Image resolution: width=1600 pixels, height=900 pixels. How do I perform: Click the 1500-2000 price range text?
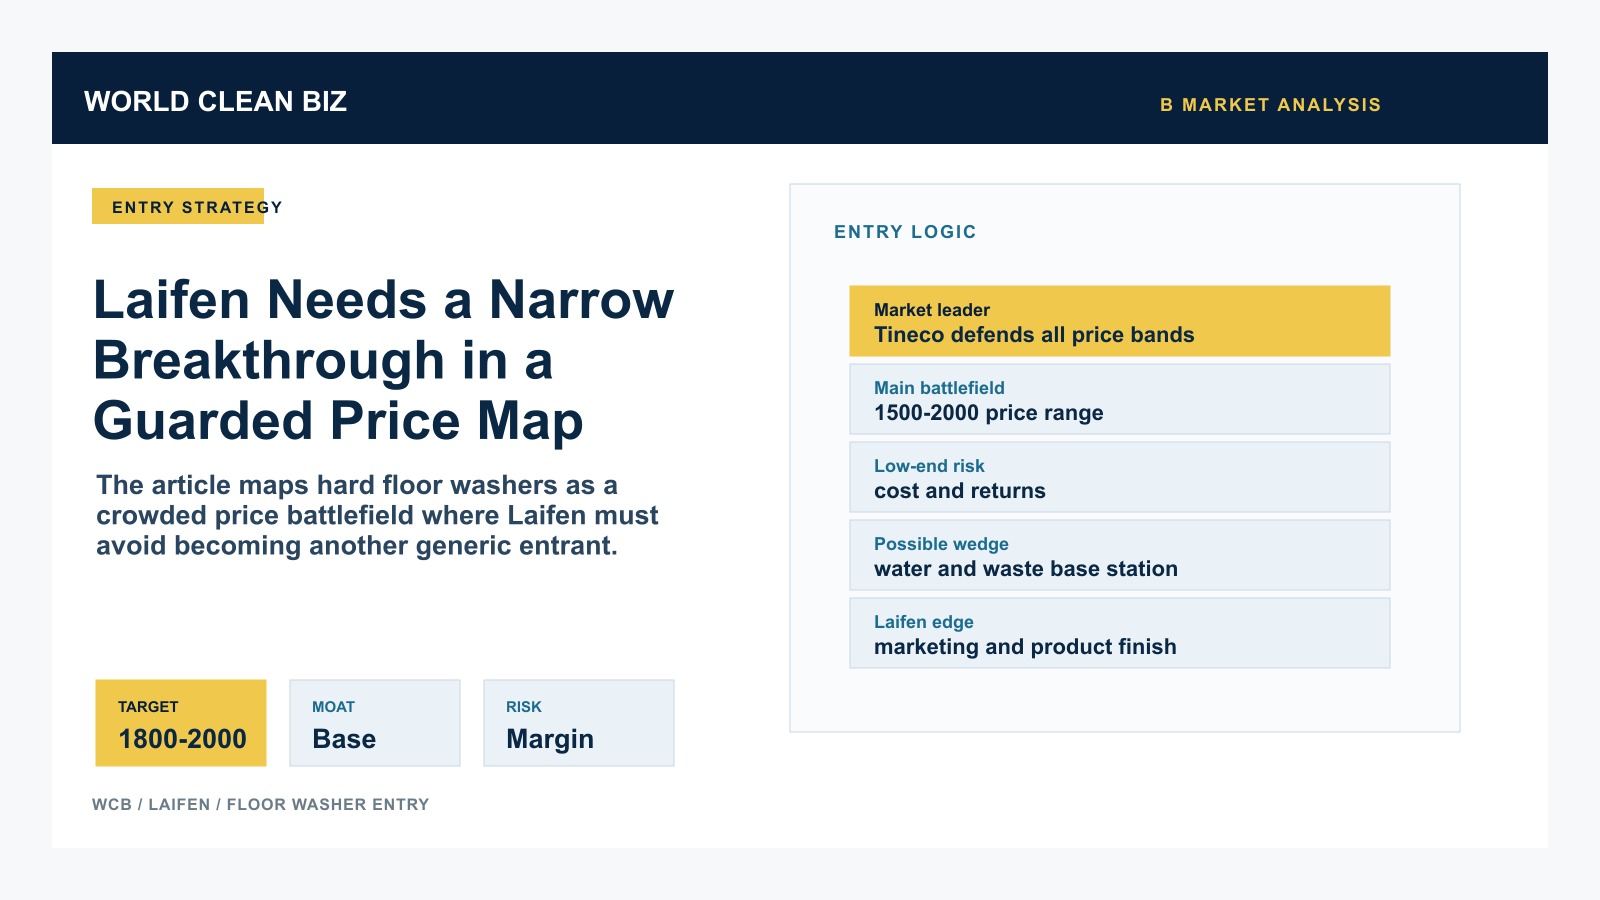point(989,413)
